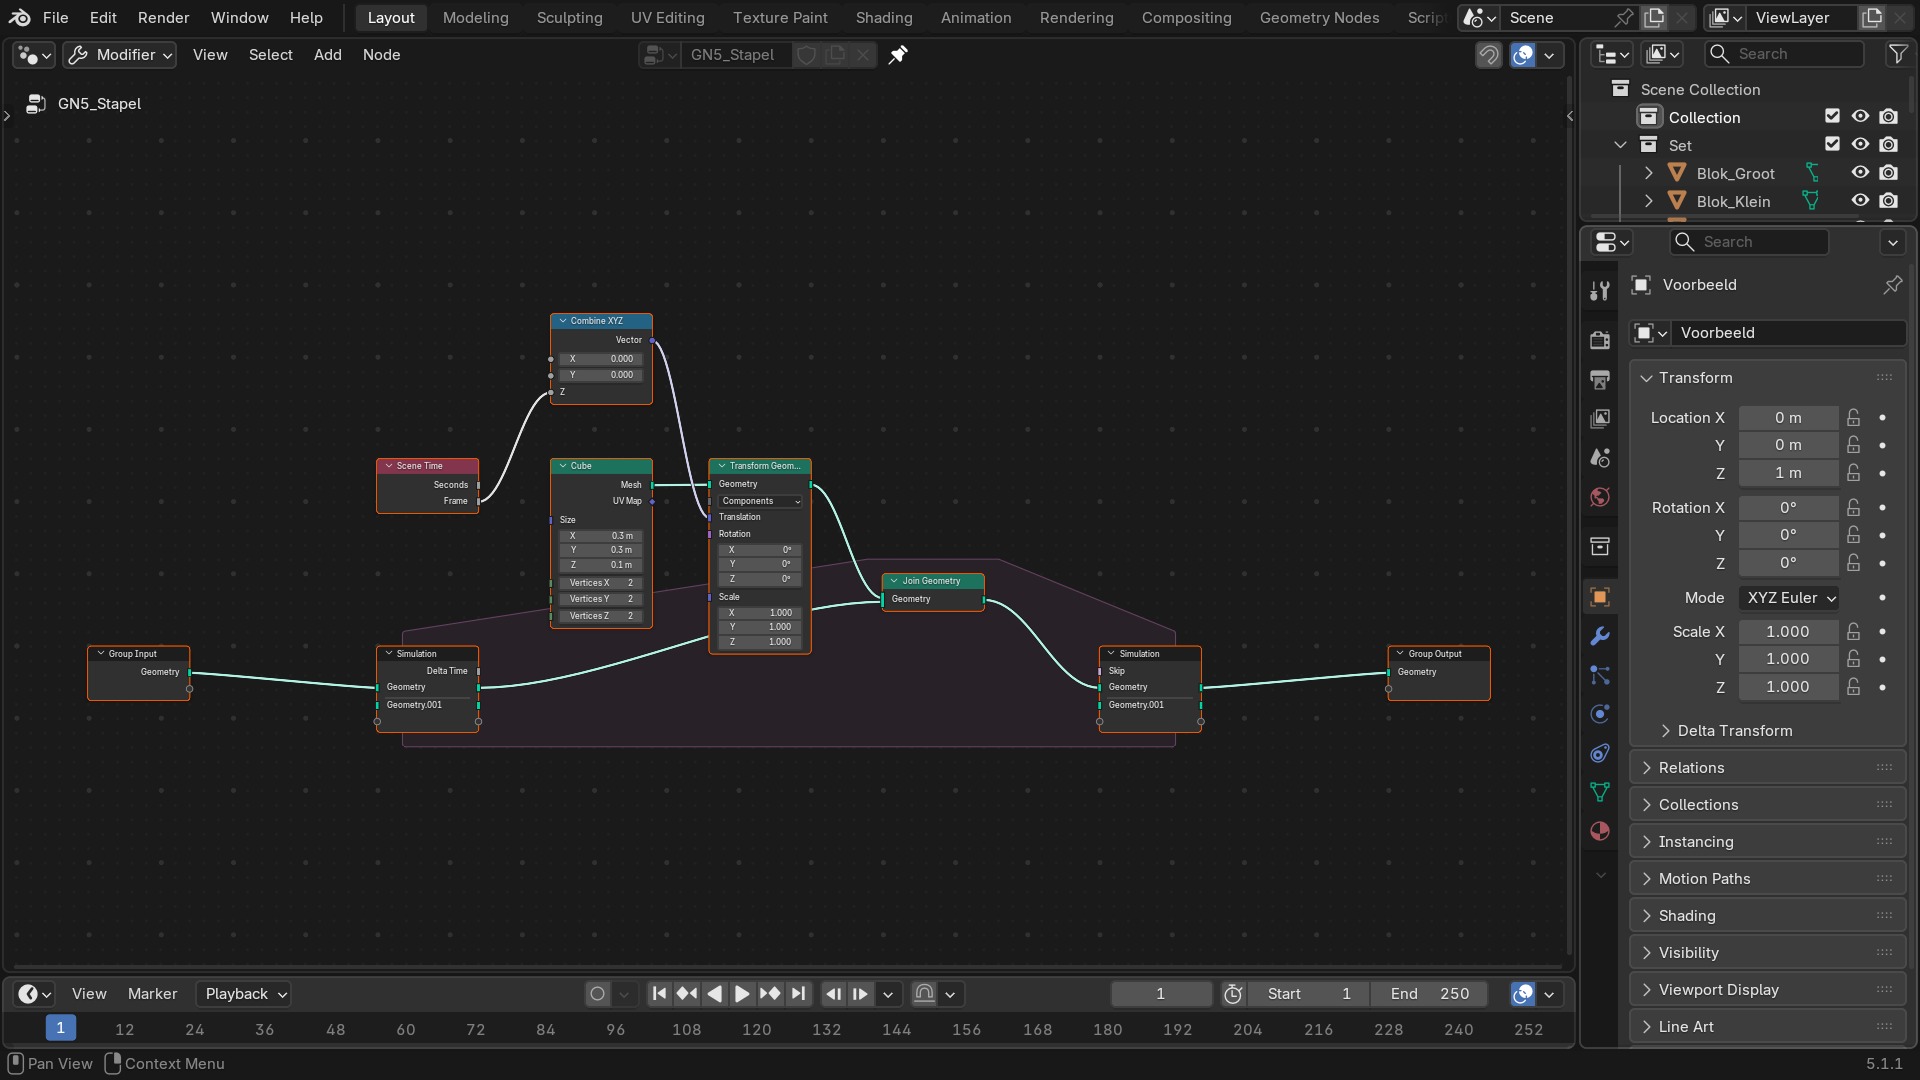Switch to the Shading workspace tab
This screenshot has height=1080, width=1920.
pos(884,17)
